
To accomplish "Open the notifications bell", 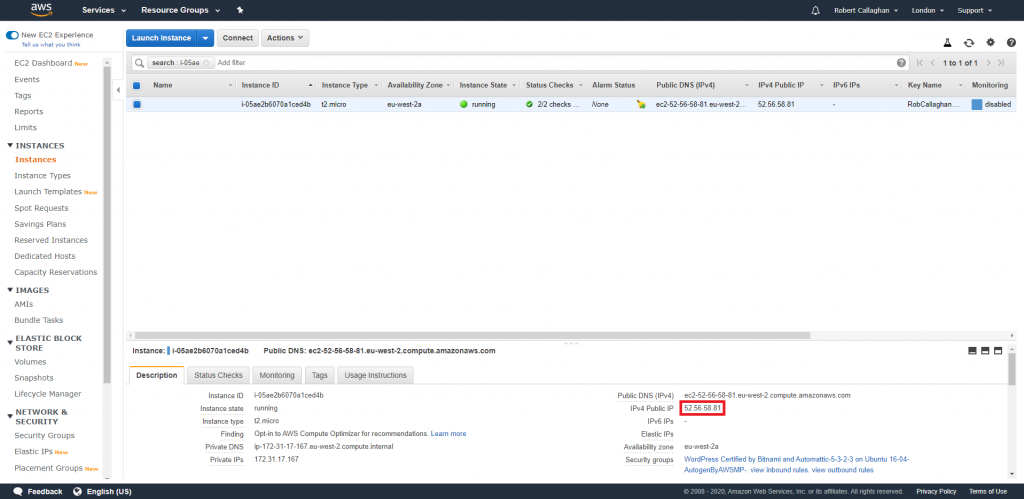I will [815, 10].
